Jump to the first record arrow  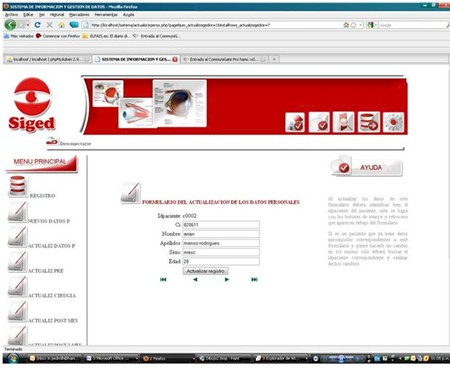[x=163, y=280]
